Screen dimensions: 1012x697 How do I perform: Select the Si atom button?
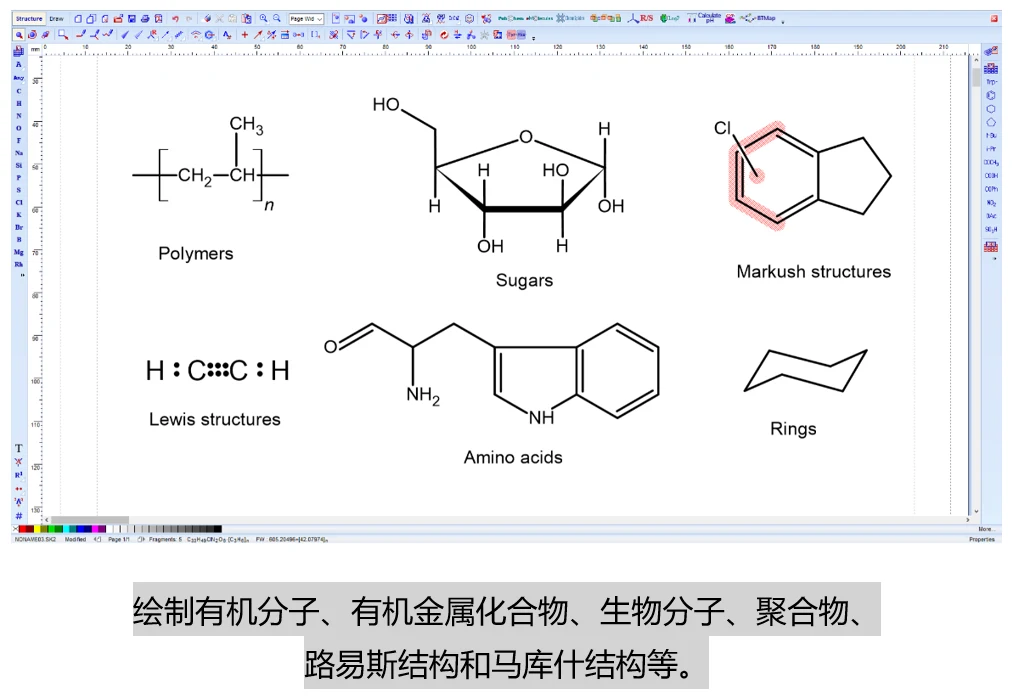pos(19,165)
